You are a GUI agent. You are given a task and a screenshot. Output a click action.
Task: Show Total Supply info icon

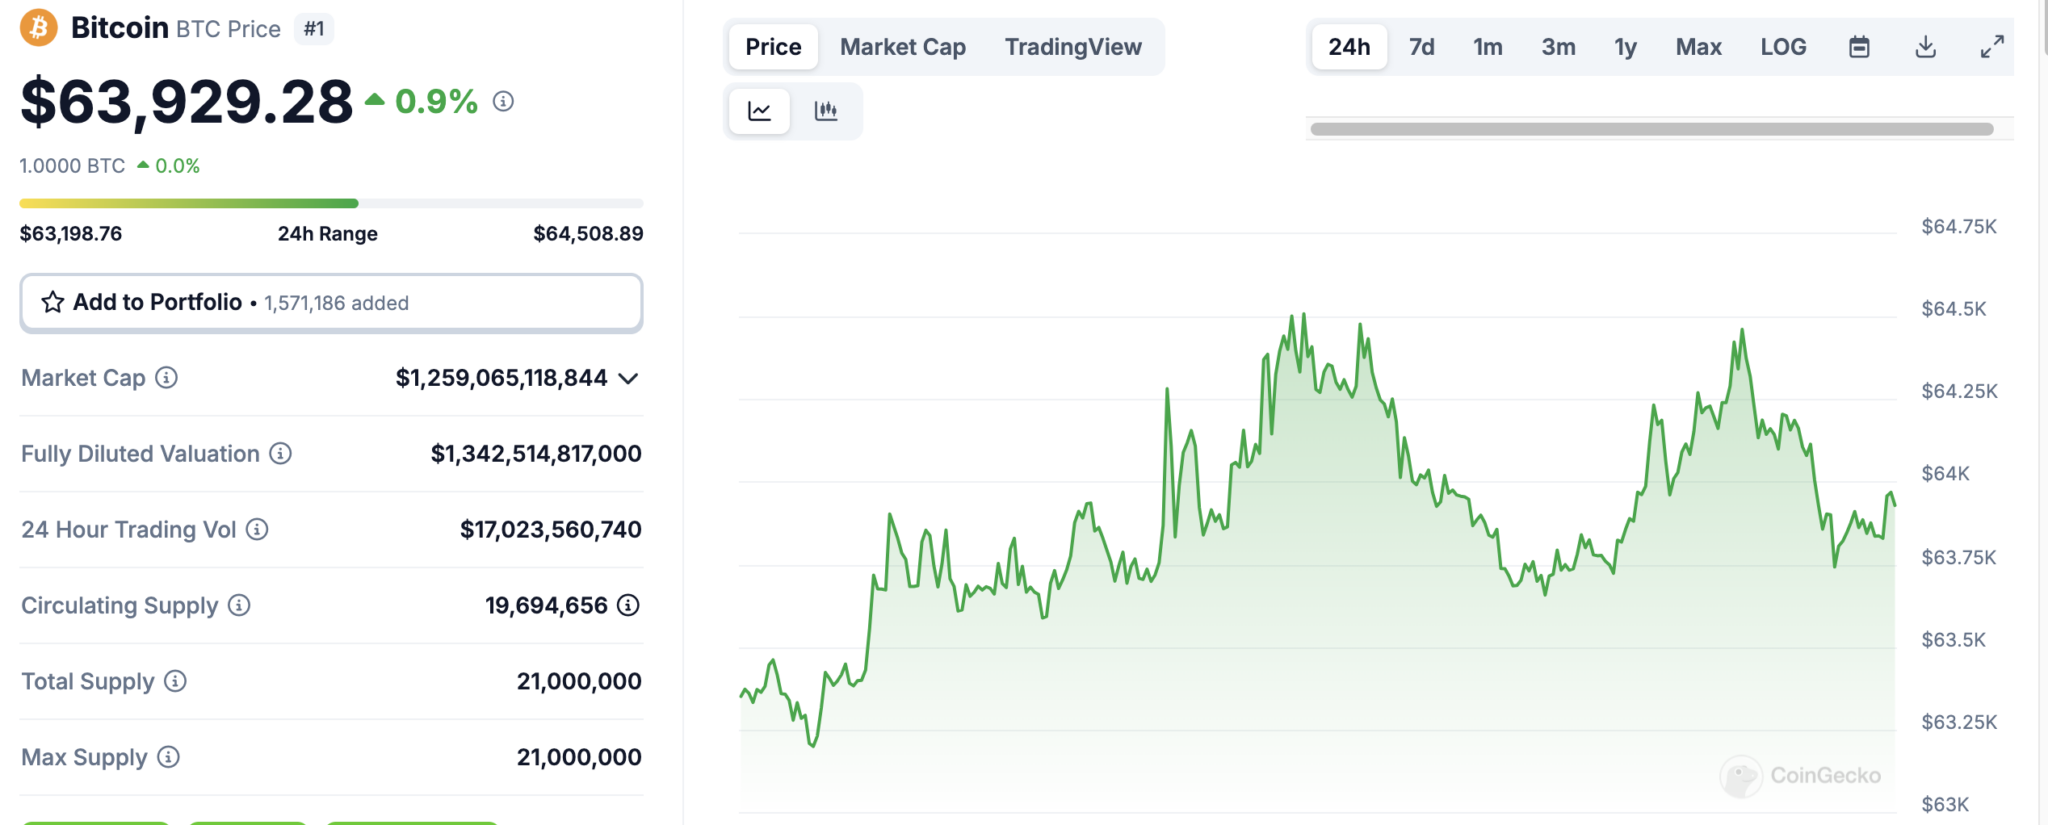pyautogui.click(x=175, y=681)
